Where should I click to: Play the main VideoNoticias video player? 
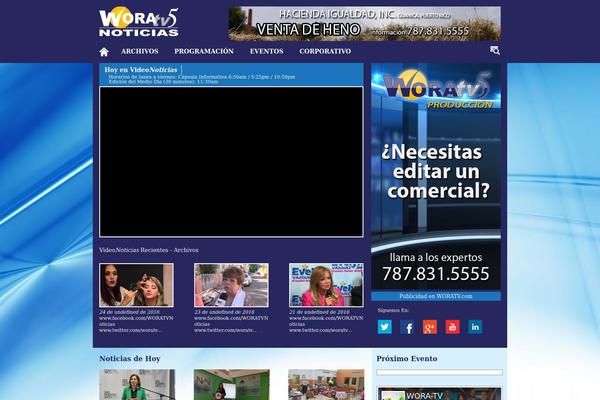point(231,162)
